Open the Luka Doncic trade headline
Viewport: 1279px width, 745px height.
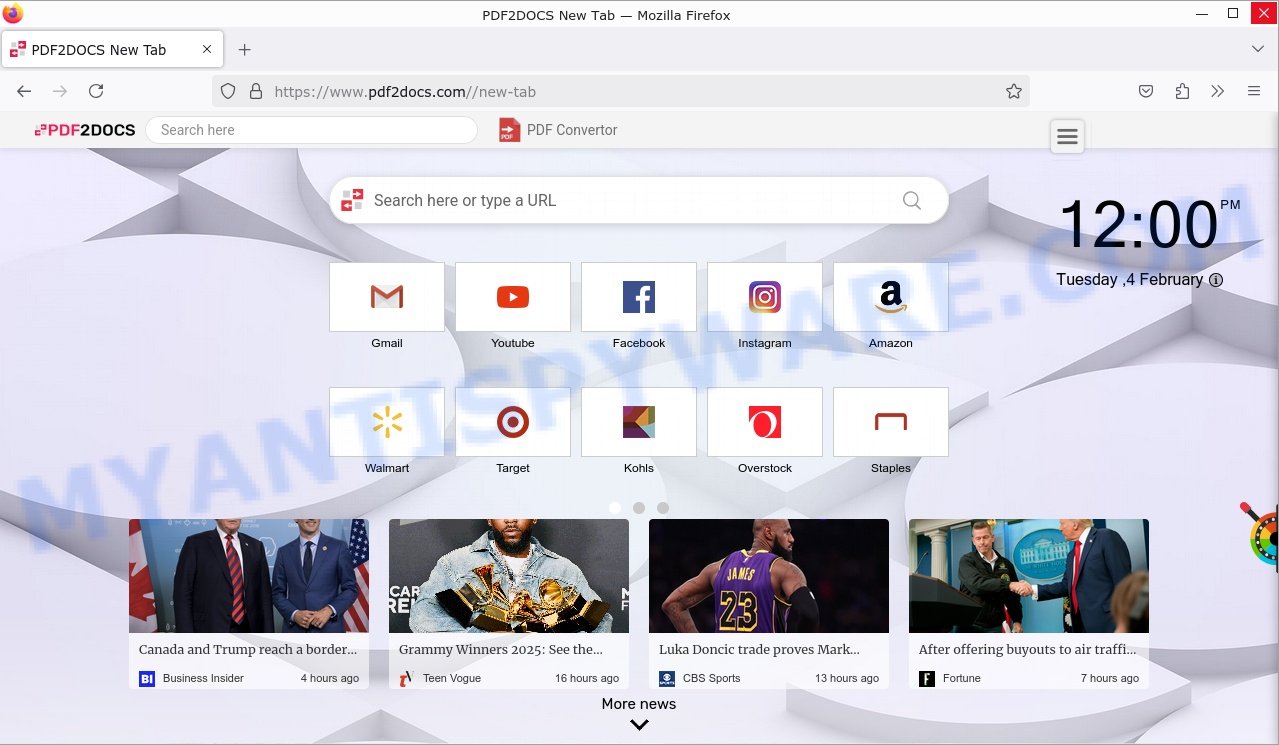[759, 649]
